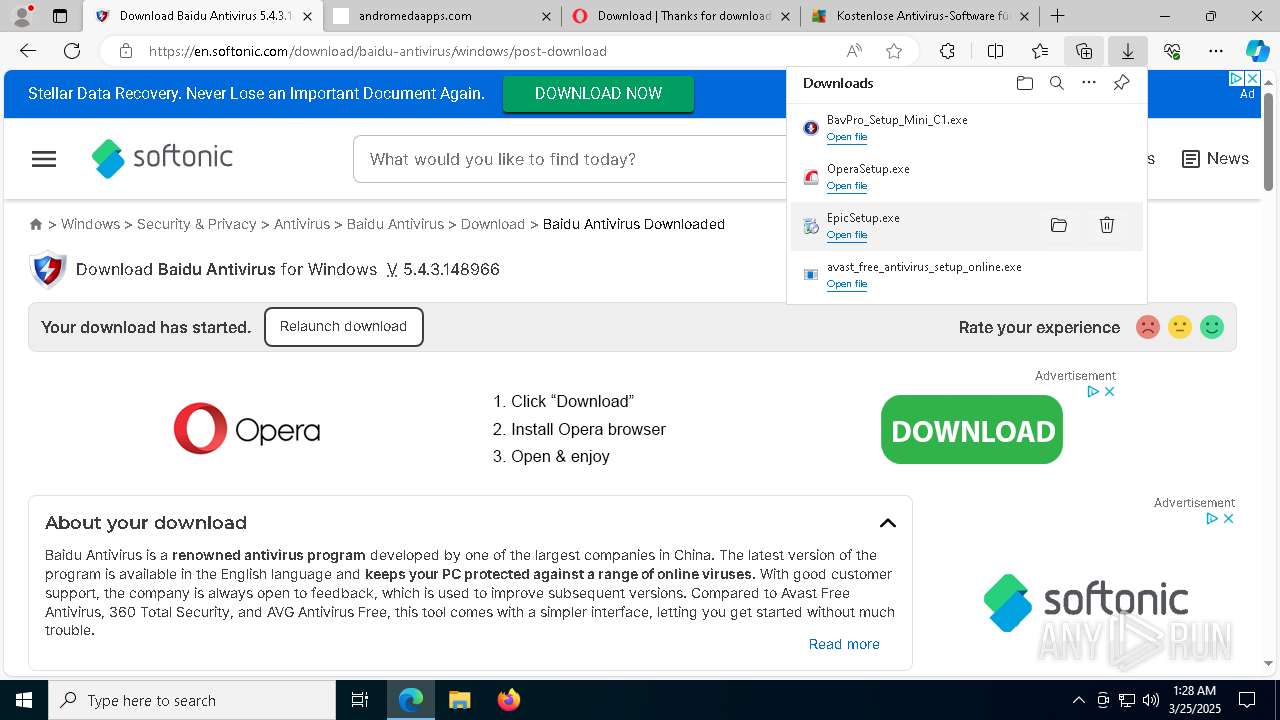Click the green DOWNLOAD ad button
Image resolution: width=1280 pixels, height=720 pixels.
pos(972,430)
